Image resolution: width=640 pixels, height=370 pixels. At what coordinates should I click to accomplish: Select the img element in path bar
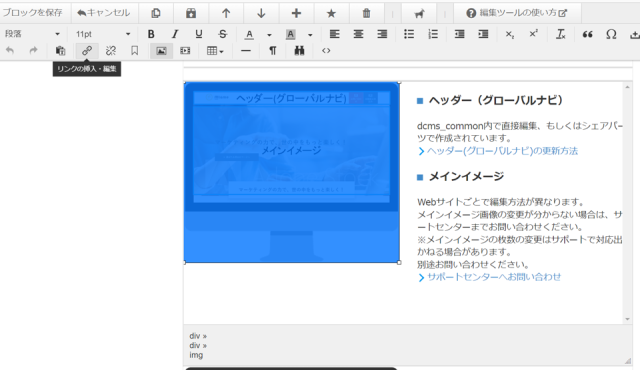[196, 355]
